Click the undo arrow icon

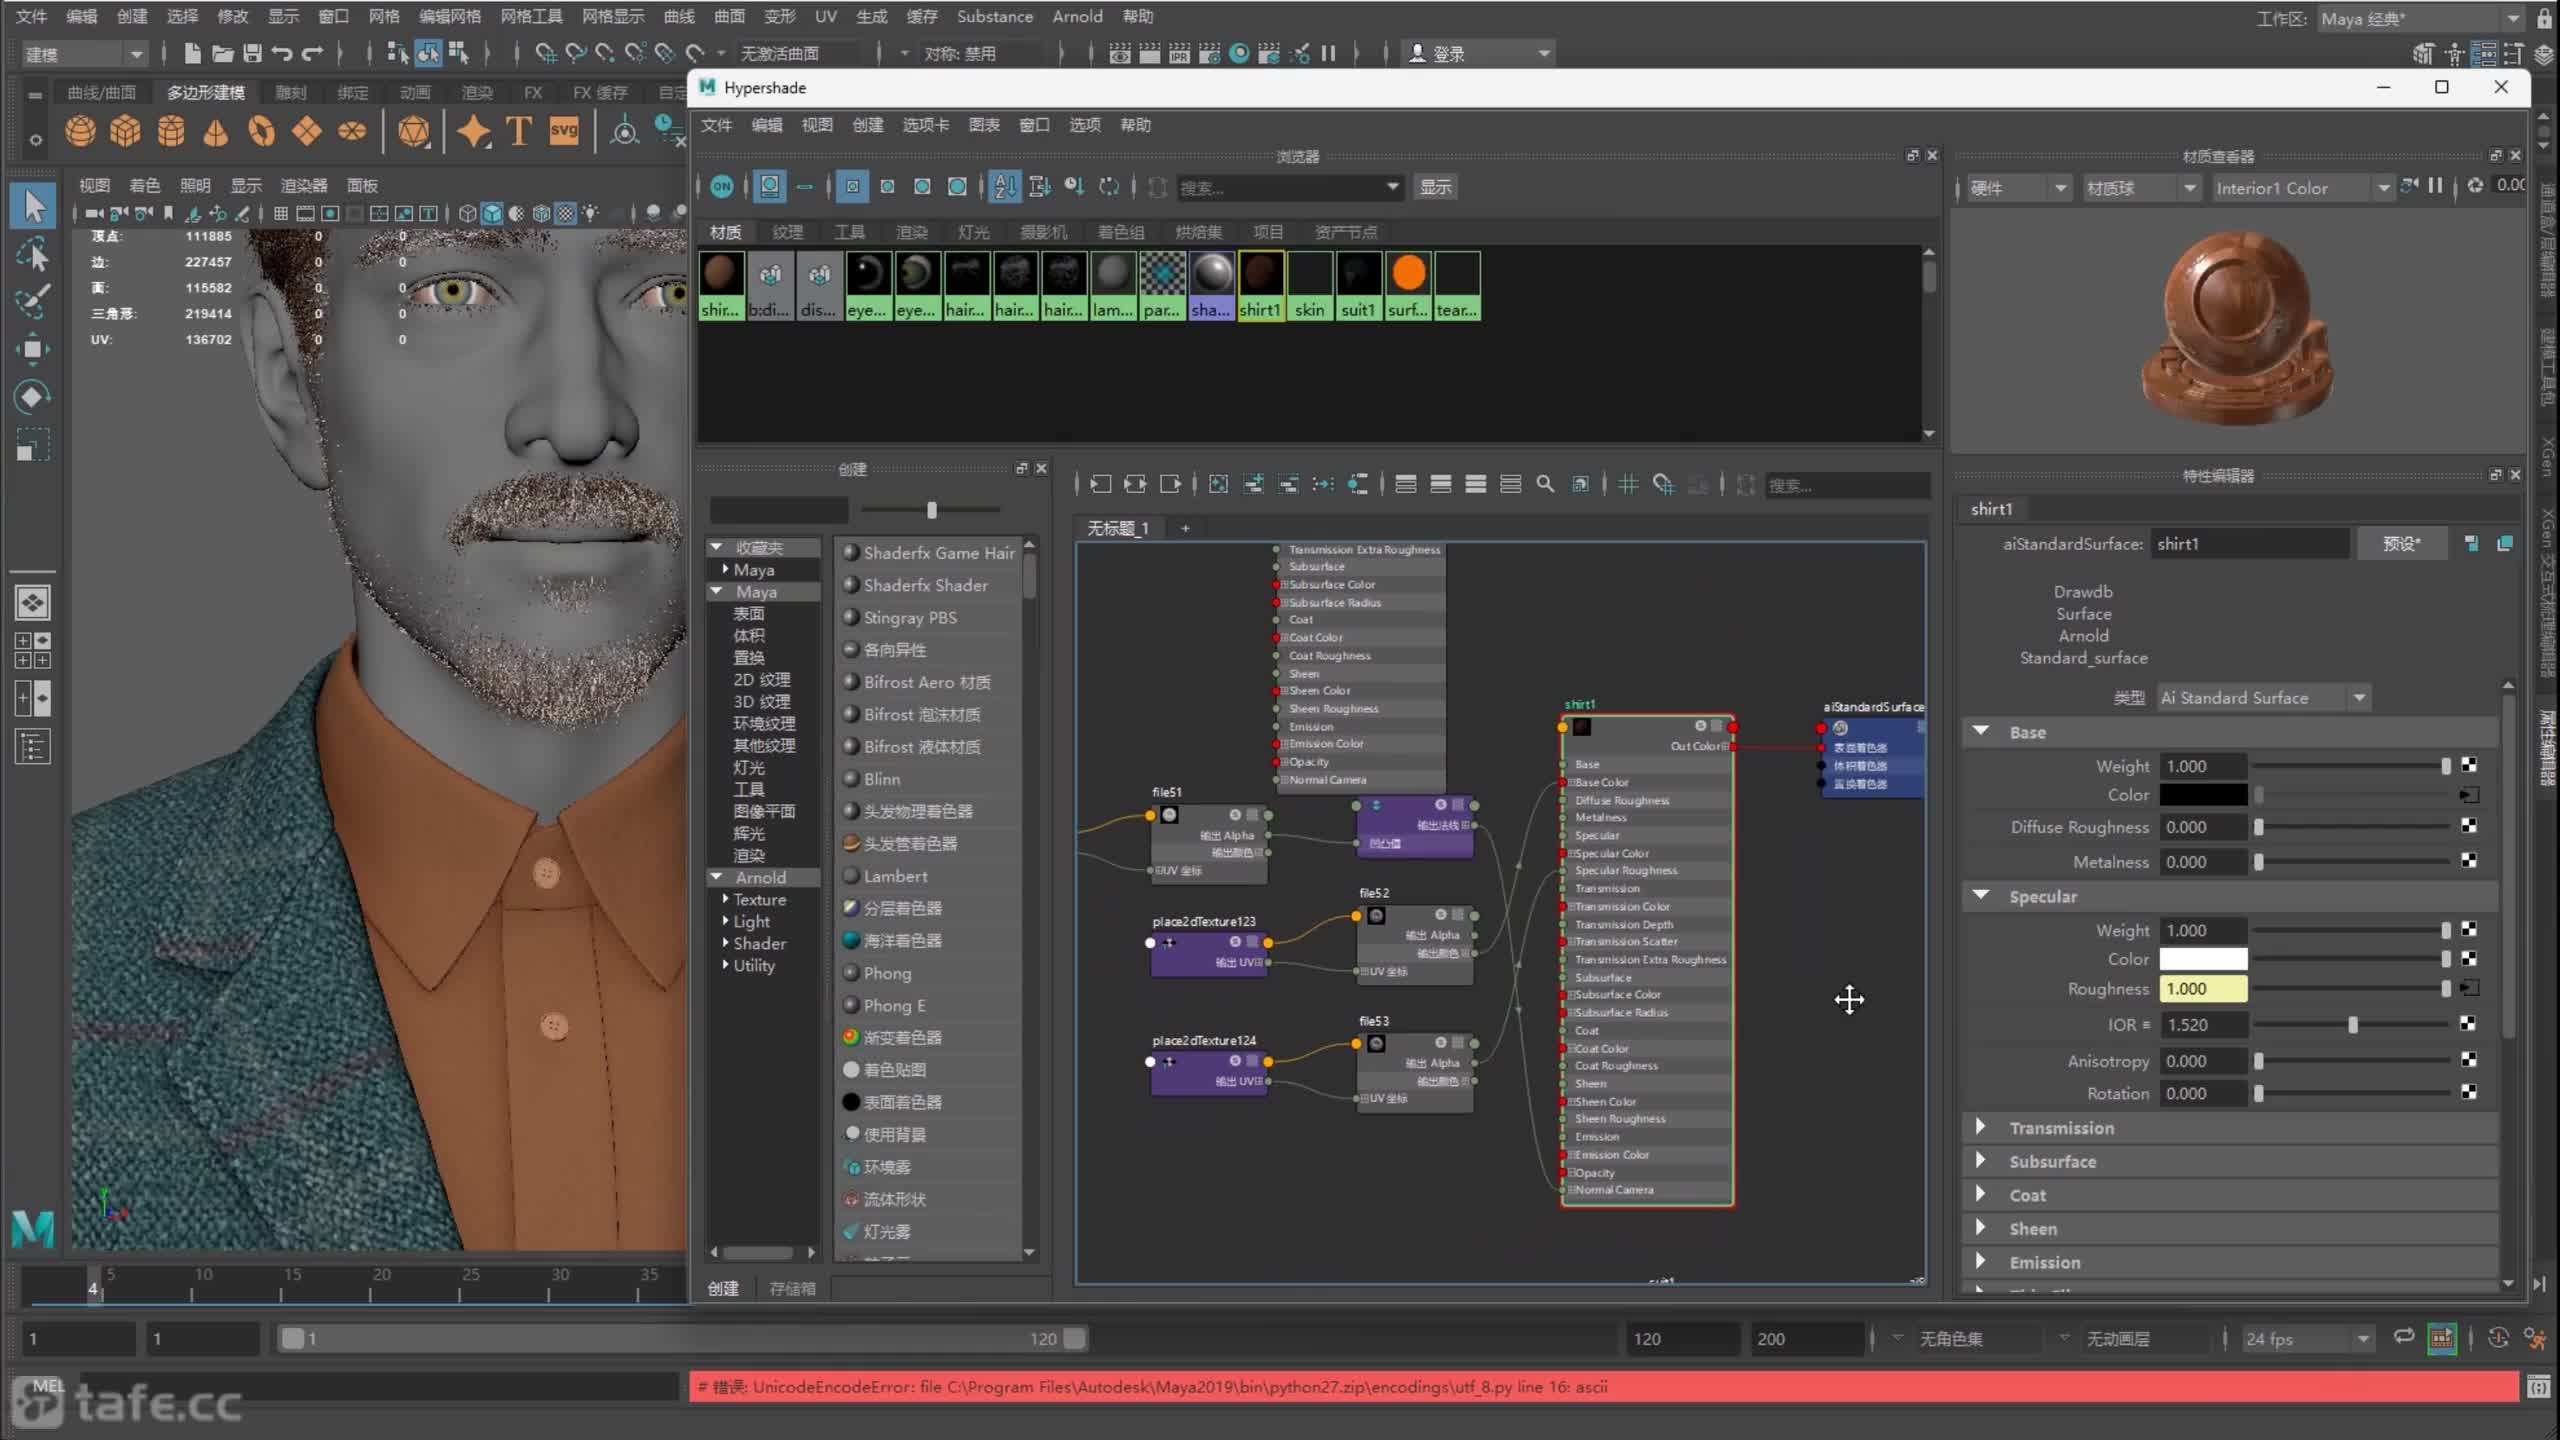pos(282,53)
